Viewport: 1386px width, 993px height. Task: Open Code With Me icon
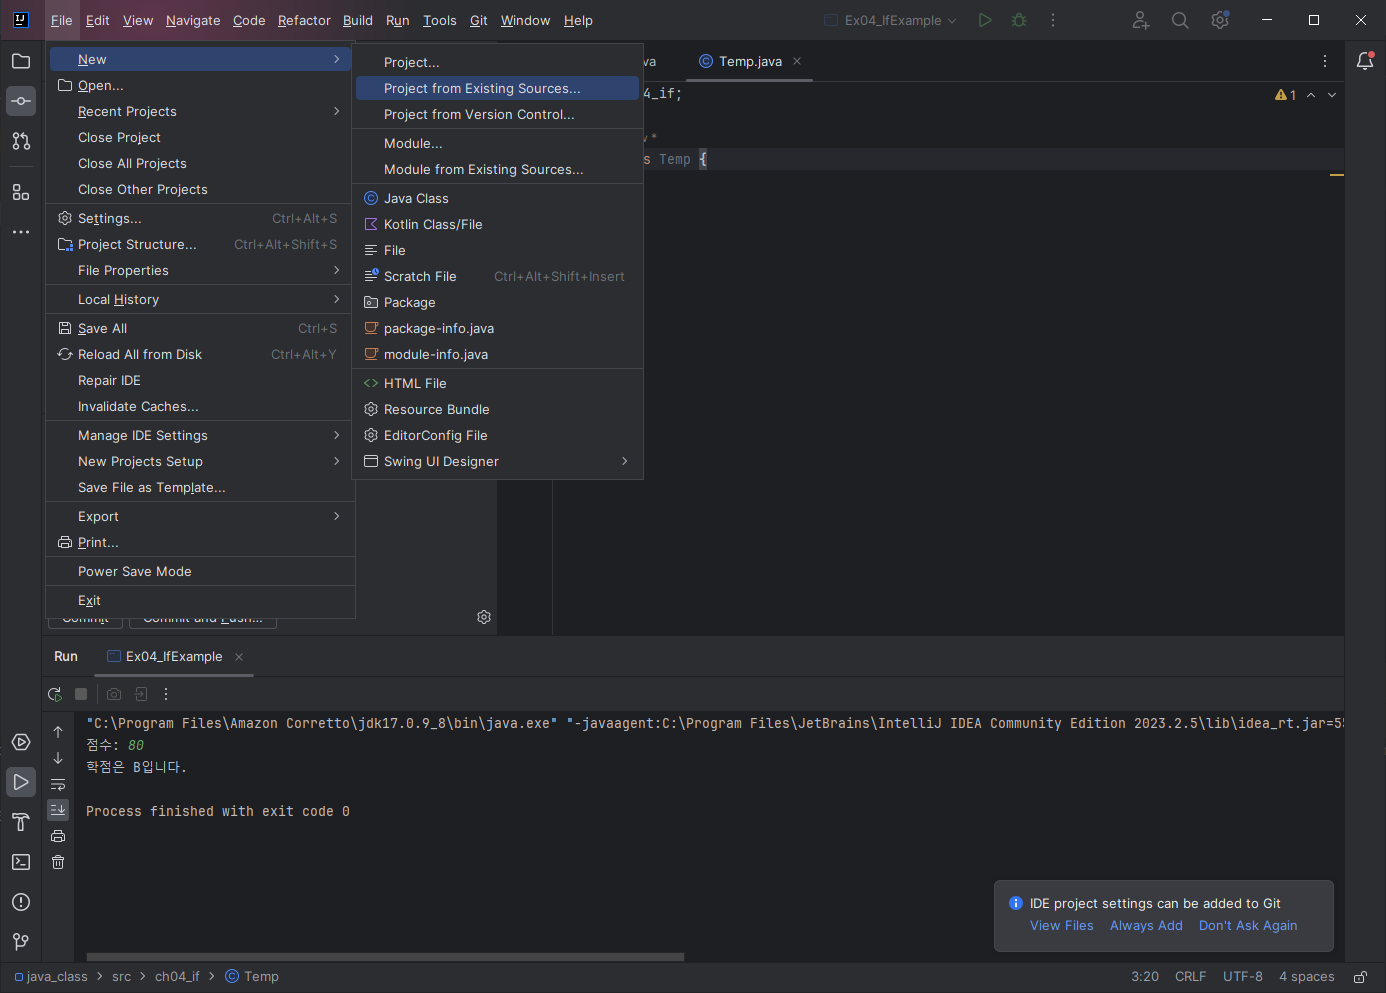click(x=1141, y=20)
